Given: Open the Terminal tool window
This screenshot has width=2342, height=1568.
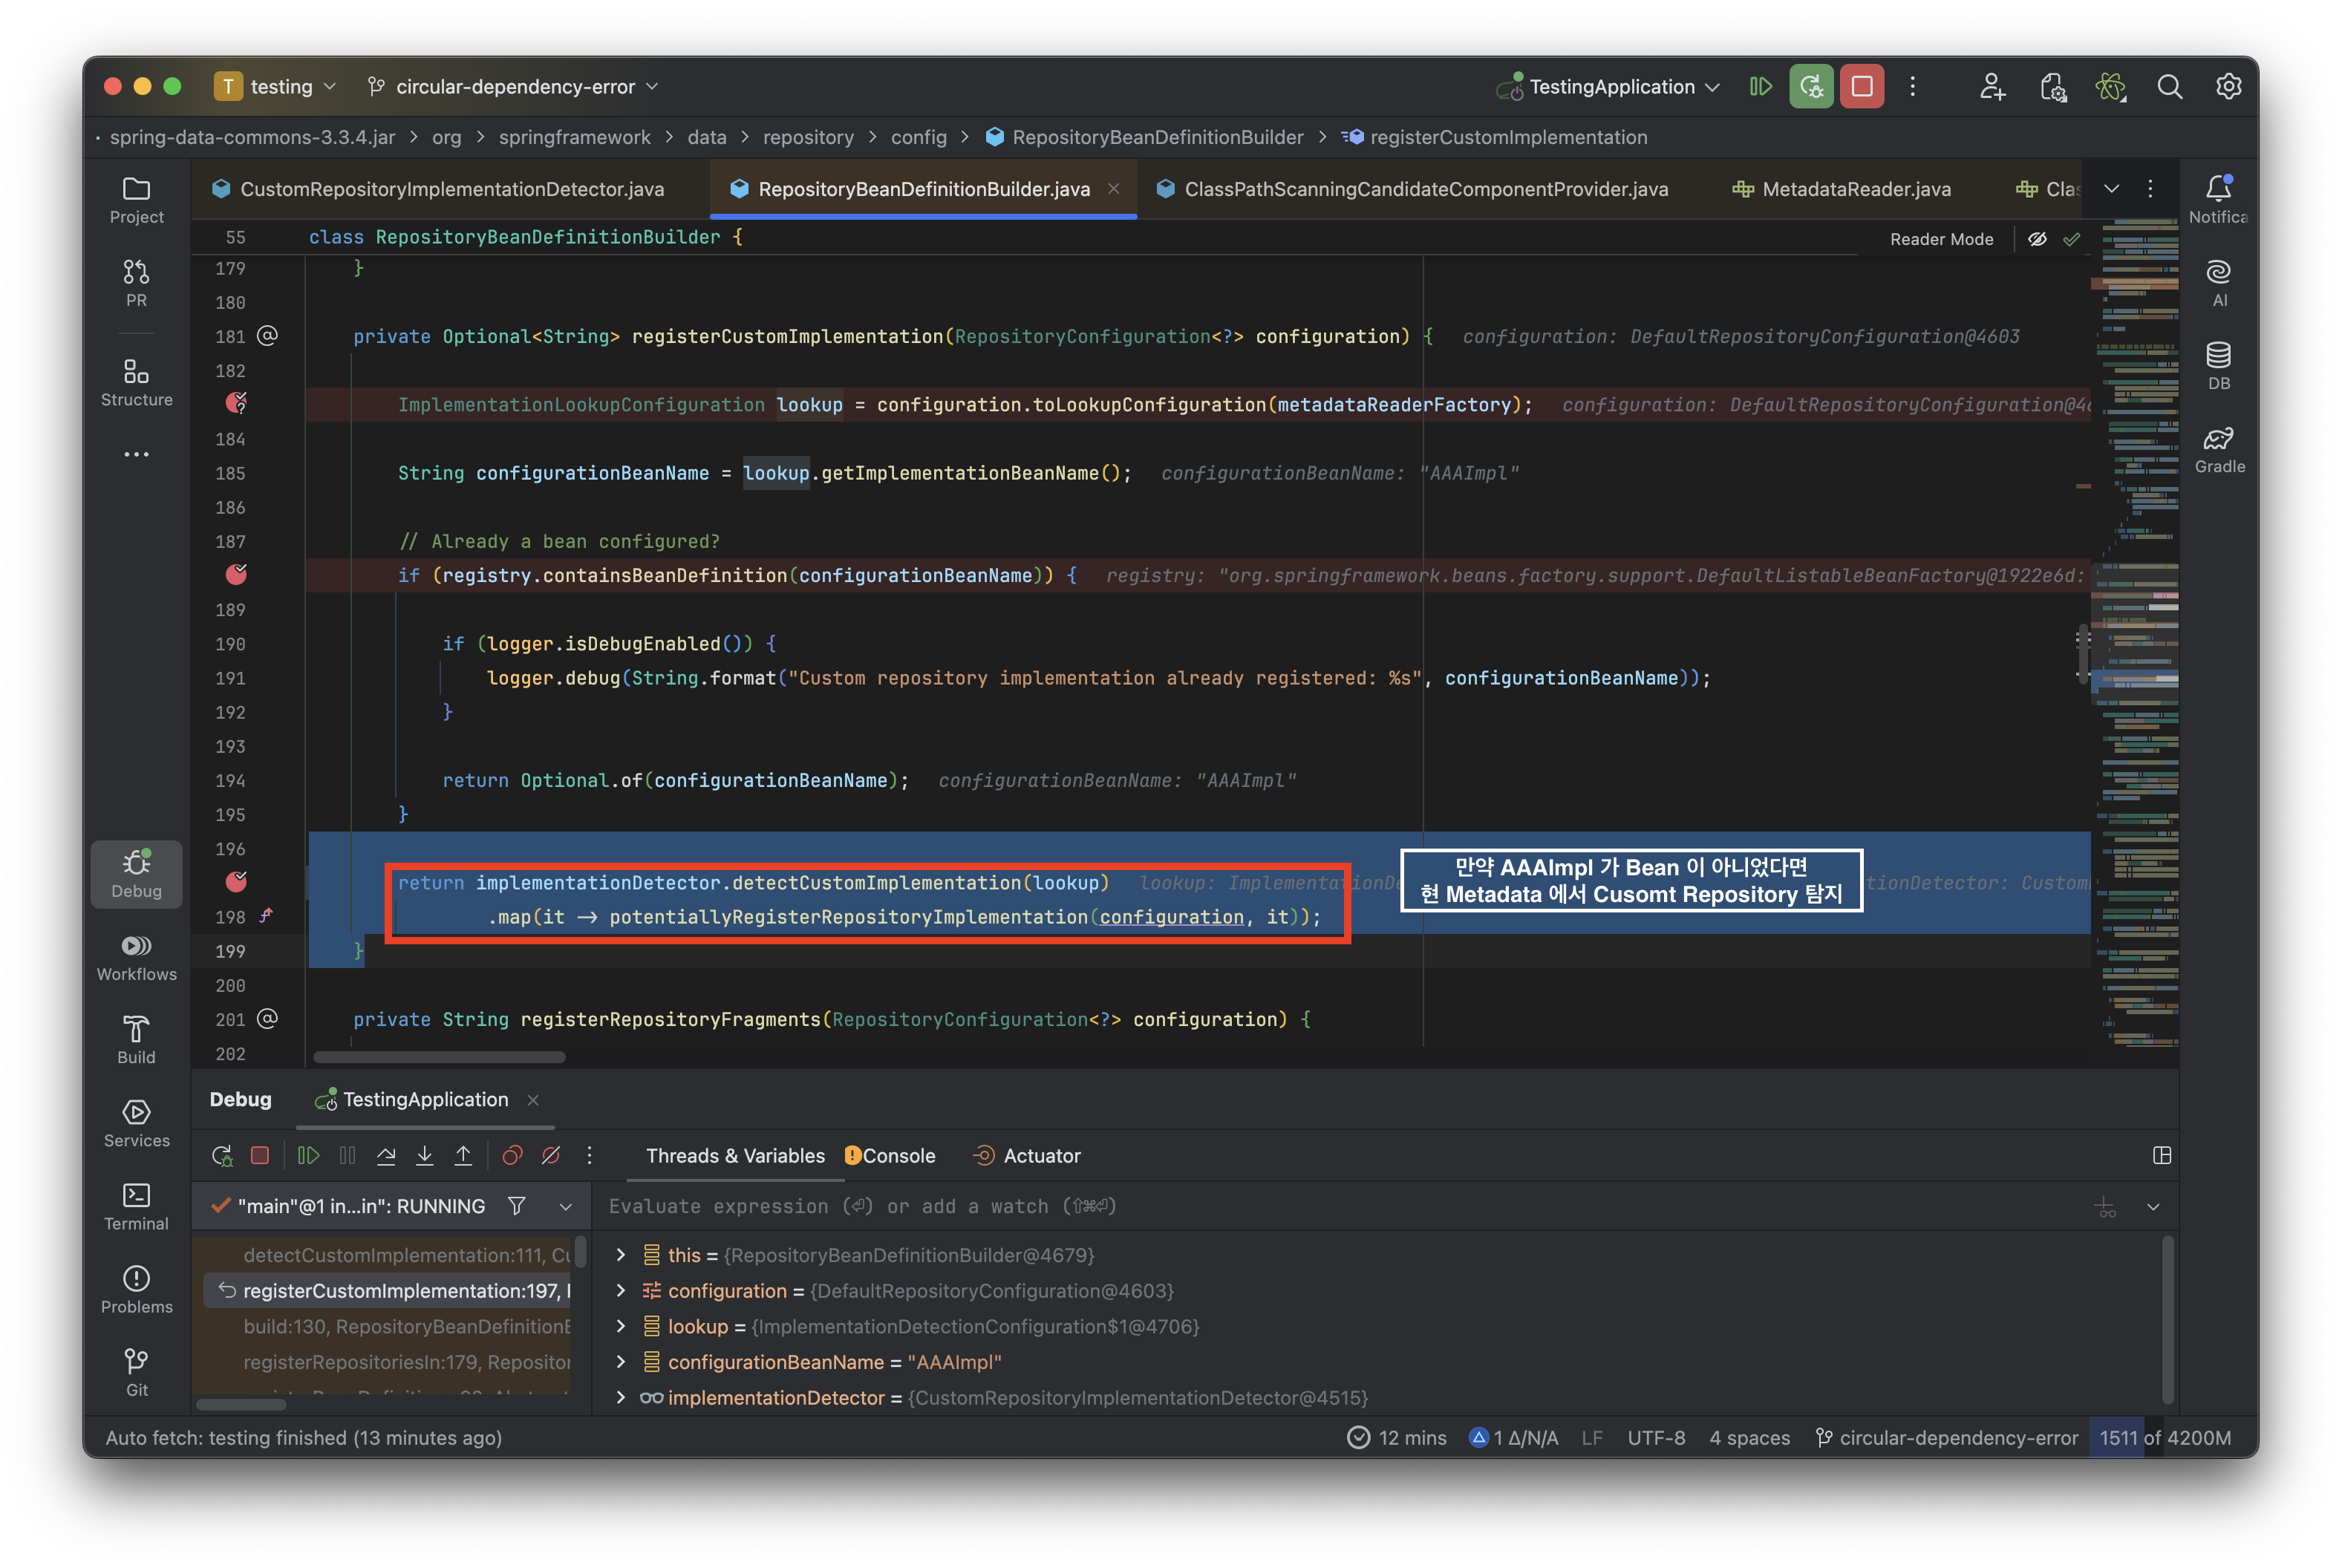Looking at the screenshot, I should pos(136,1206).
